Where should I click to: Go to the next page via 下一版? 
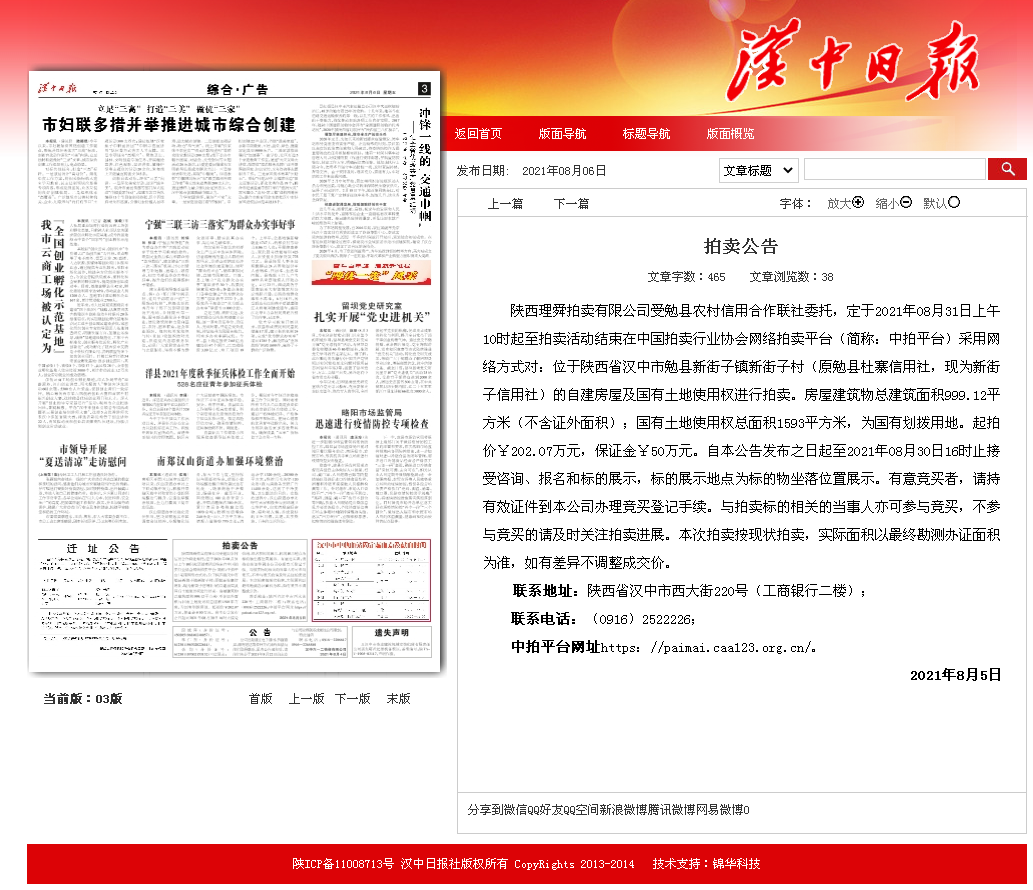pyautogui.click(x=352, y=698)
